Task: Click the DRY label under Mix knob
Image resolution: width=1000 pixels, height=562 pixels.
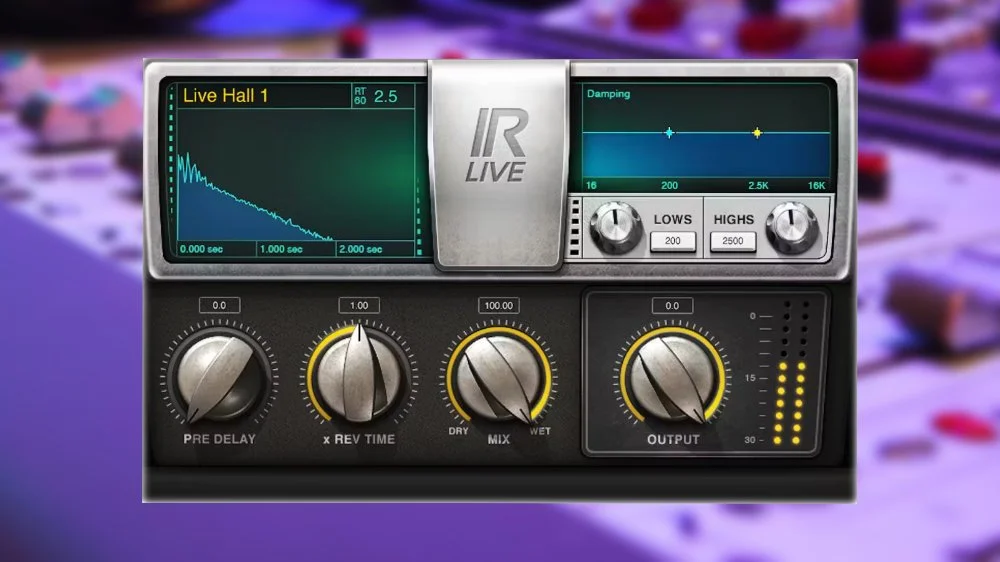Action: pyautogui.click(x=459, y=431)
